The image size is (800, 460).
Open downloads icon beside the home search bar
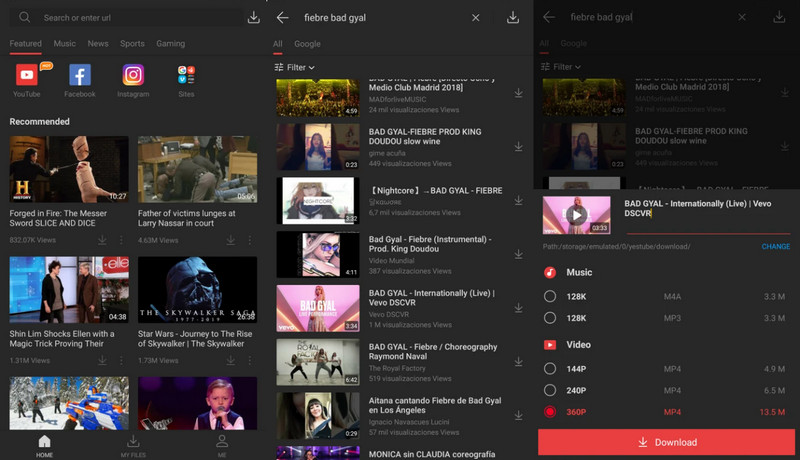pos(254,17)
